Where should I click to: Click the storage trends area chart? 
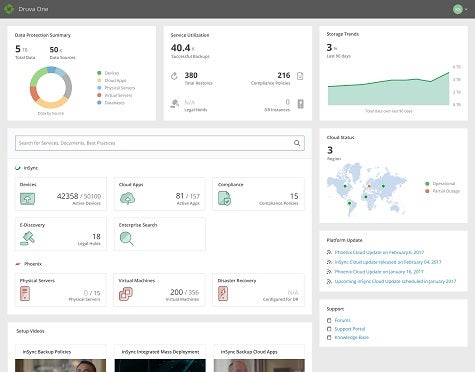click(389, 89)
